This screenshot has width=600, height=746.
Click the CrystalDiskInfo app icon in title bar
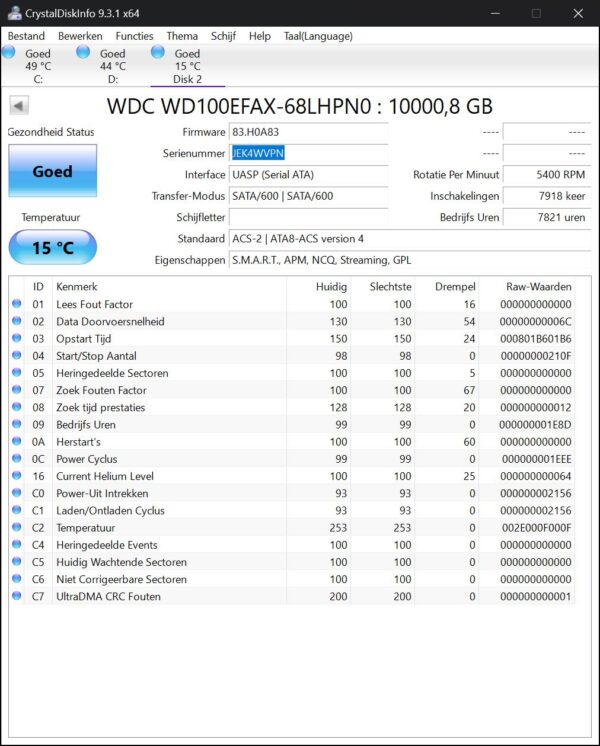coord(14,13)
